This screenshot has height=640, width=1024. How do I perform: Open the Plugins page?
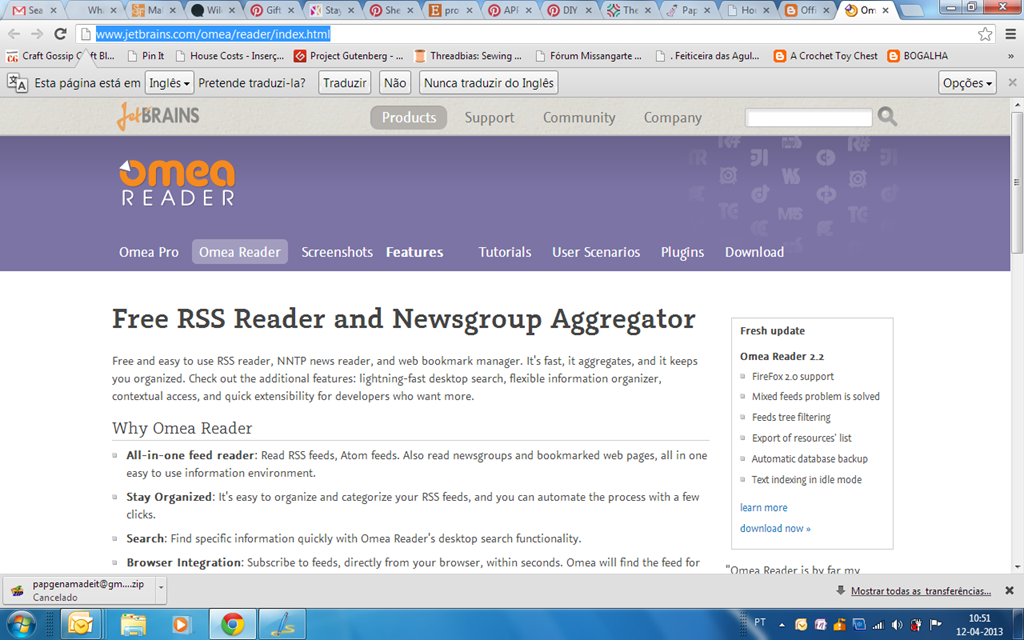click(682, 252)
